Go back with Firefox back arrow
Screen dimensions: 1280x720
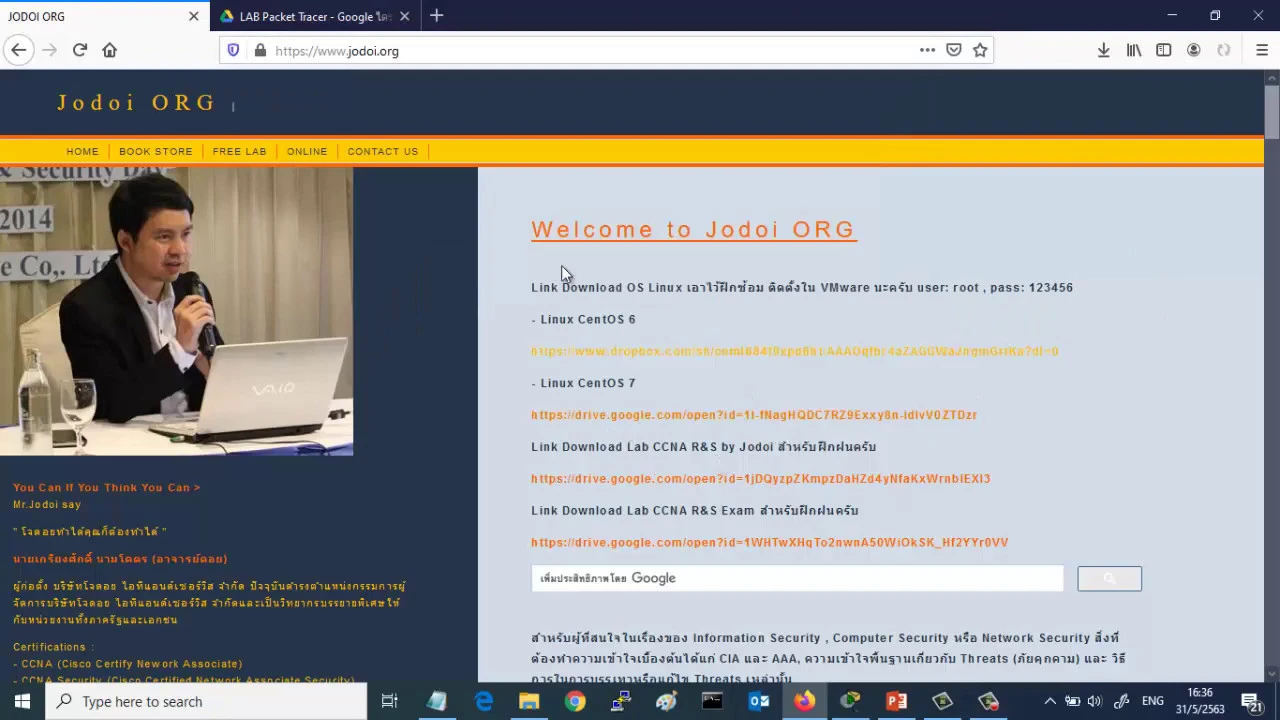click(18, 50)
